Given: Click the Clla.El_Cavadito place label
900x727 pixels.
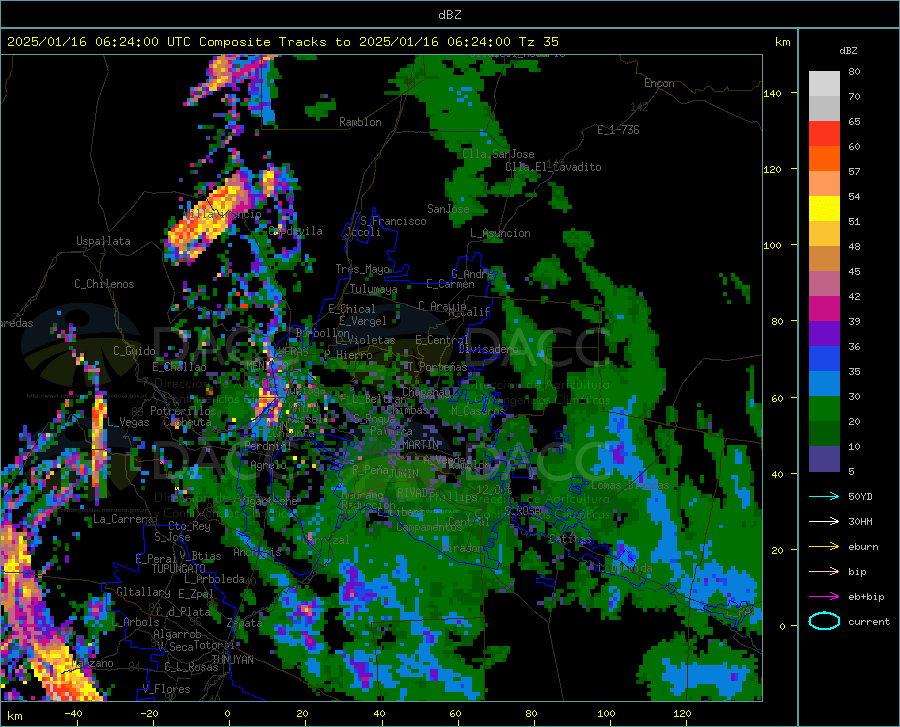Looking at the screenshot, I should point(553,167).
